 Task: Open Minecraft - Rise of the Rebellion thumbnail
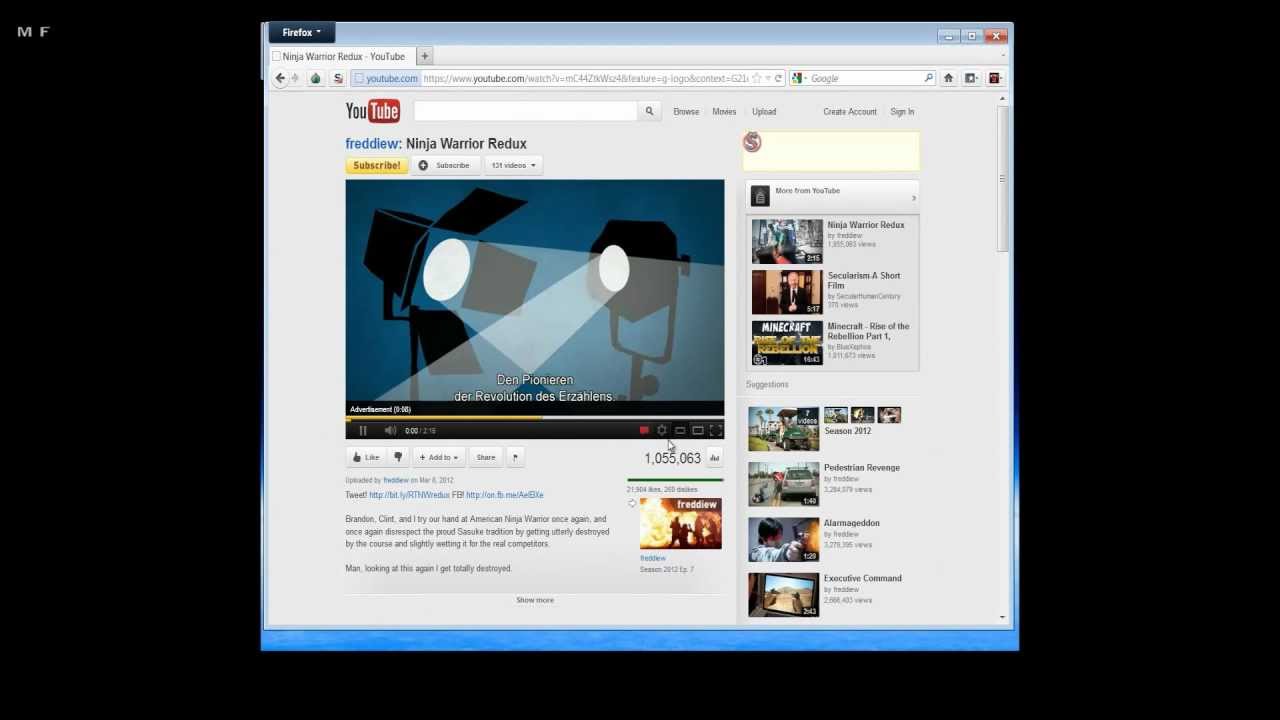click(787, 343)
